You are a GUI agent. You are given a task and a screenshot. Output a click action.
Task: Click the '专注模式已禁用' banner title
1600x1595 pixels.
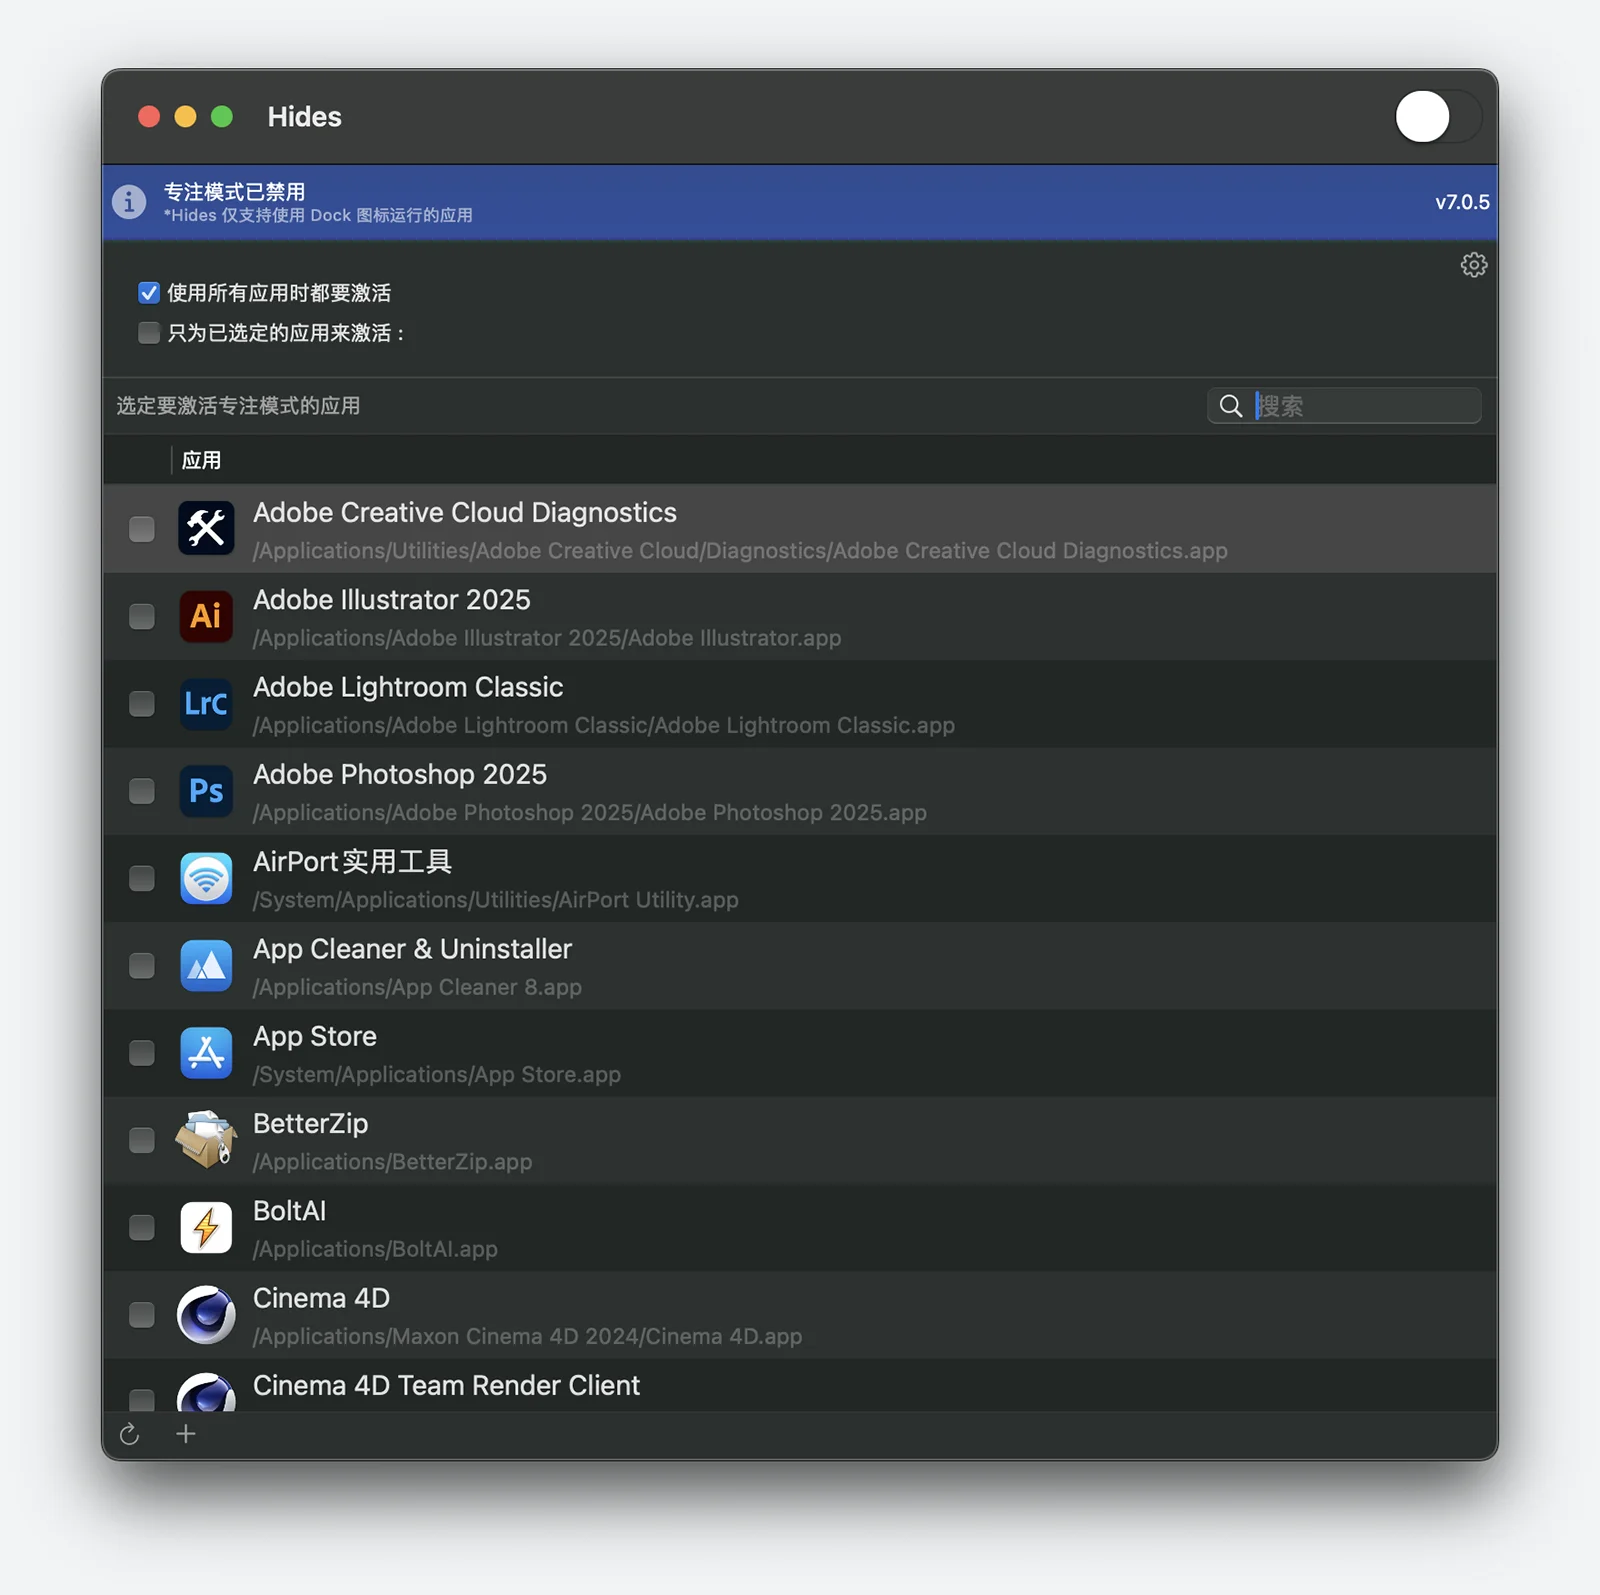tap(234, 191)
